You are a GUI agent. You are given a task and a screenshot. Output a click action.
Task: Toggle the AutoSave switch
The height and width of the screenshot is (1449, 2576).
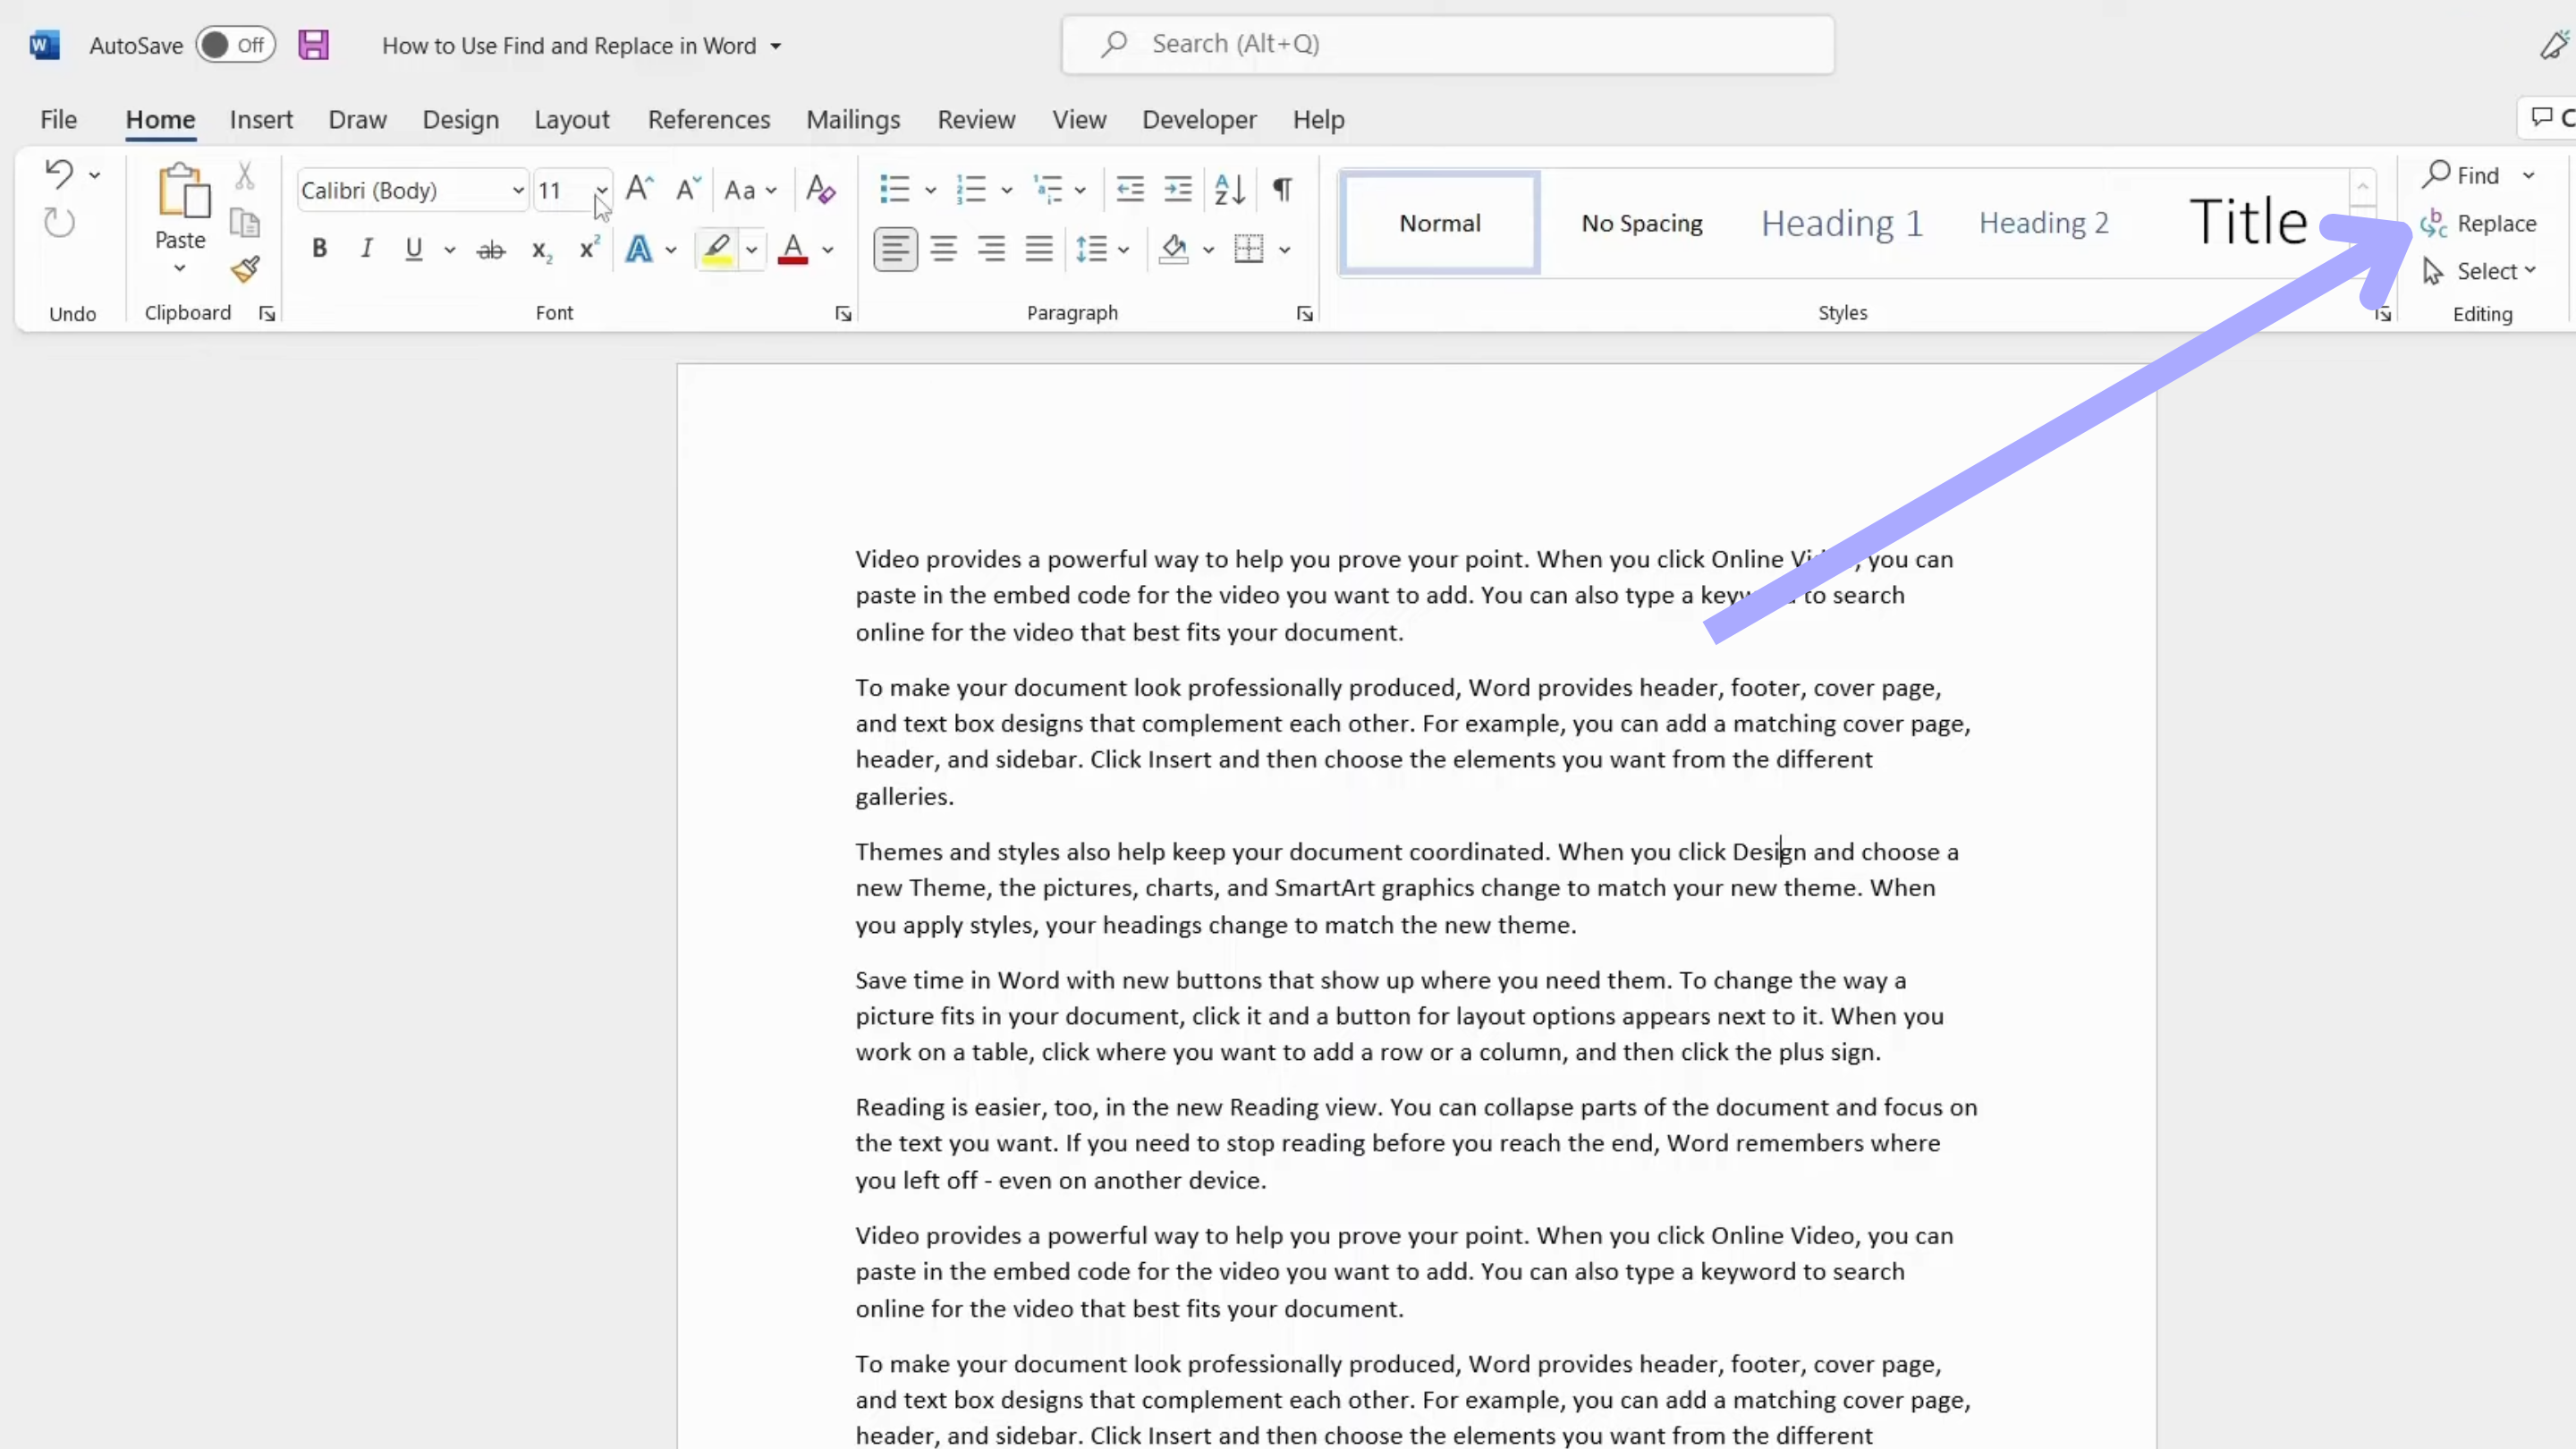tap(235, 45)
